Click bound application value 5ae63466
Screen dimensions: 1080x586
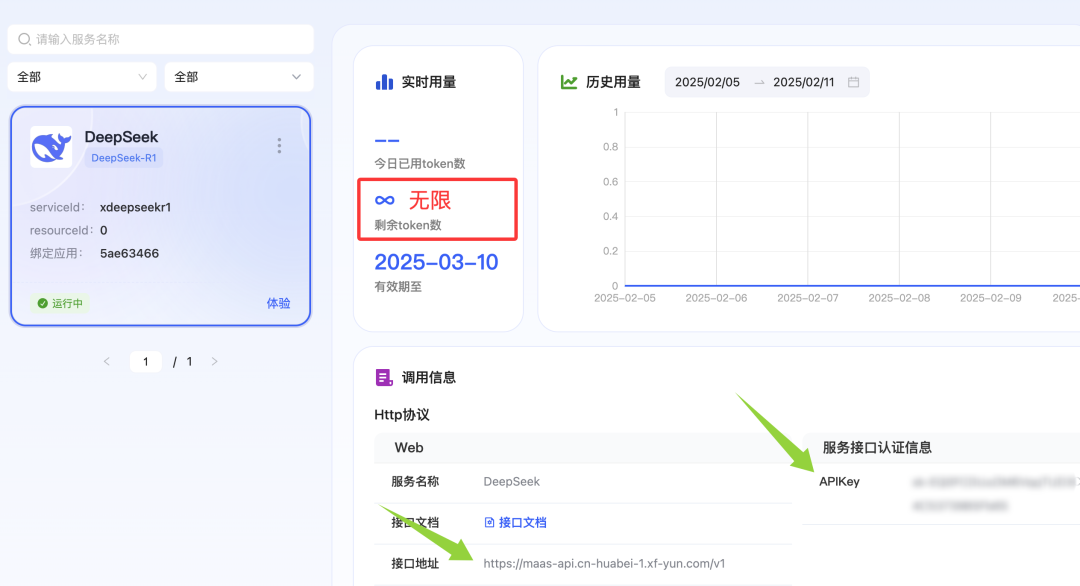(x=129, y=253)
